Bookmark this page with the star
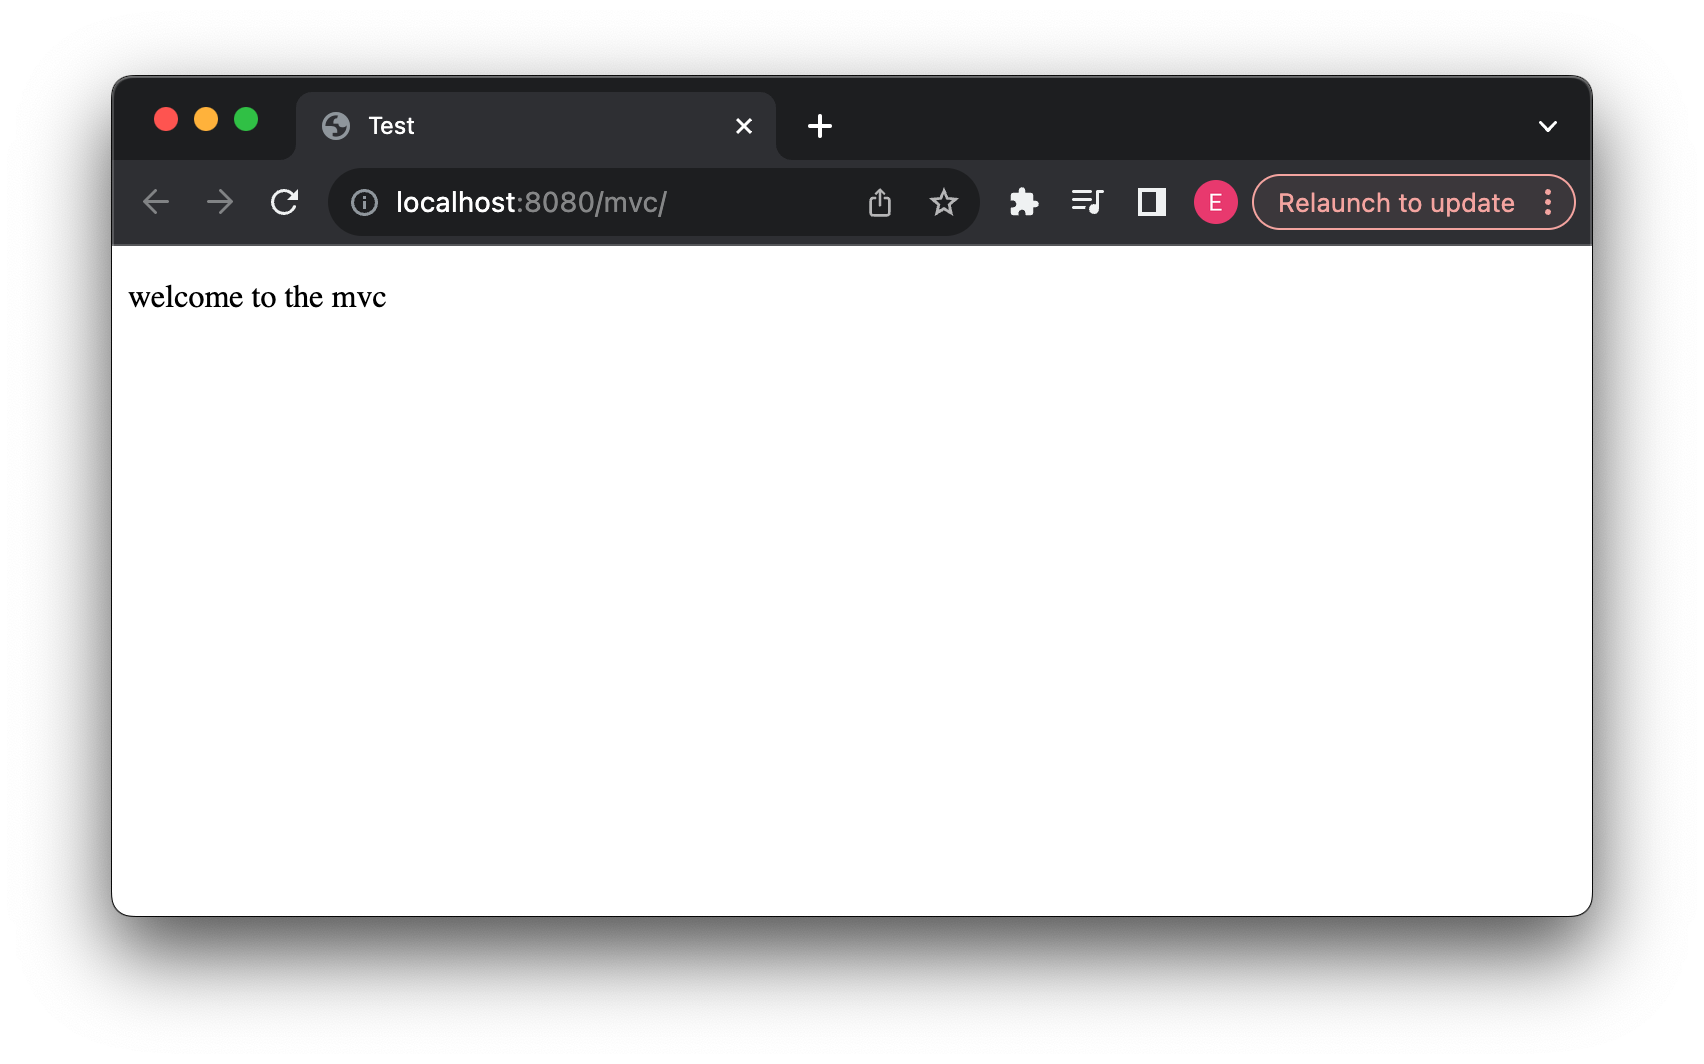This screenshot has width=1704, height=1064. (943, 202)
